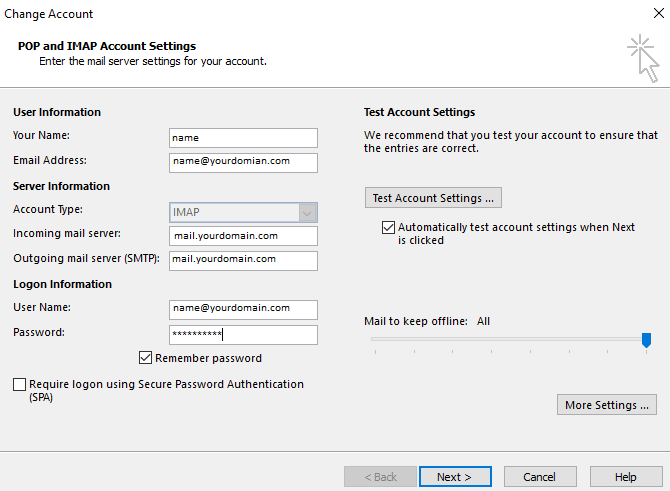Open the Account Type IMAP dropdown

click(243, 212)
